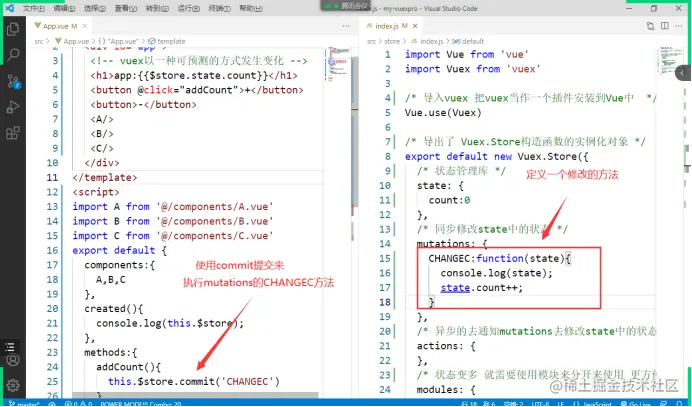Image resolution: width=692 pixels, height=407 pixels.
Task: Open changes icon in right editor toolbar
Action: tap(651, 26)
